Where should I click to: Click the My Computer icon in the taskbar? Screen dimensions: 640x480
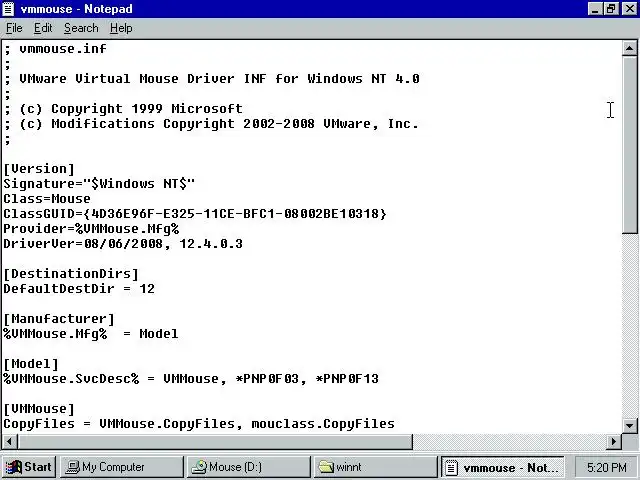click(x=73, y=467)
